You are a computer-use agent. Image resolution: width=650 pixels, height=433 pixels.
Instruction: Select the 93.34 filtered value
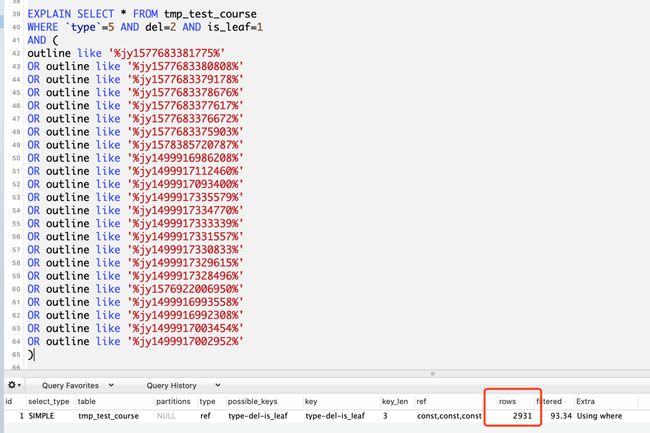click(x=561, y=416)
